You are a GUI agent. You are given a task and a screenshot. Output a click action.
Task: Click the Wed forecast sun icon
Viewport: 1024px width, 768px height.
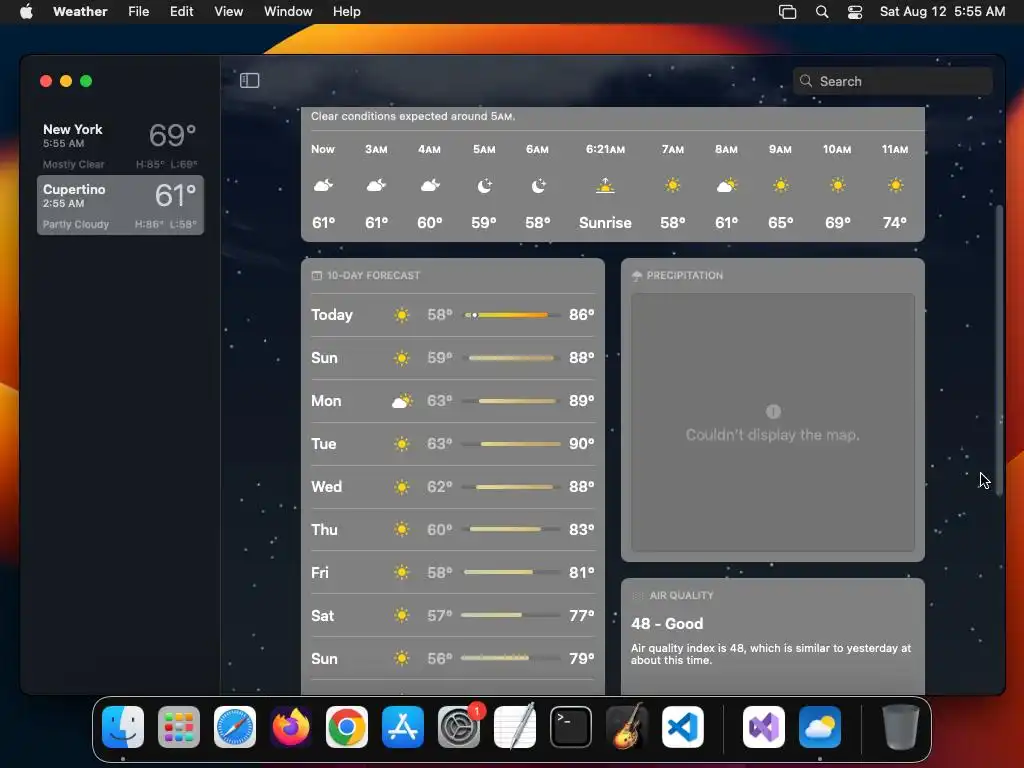(x=402, y=487)
